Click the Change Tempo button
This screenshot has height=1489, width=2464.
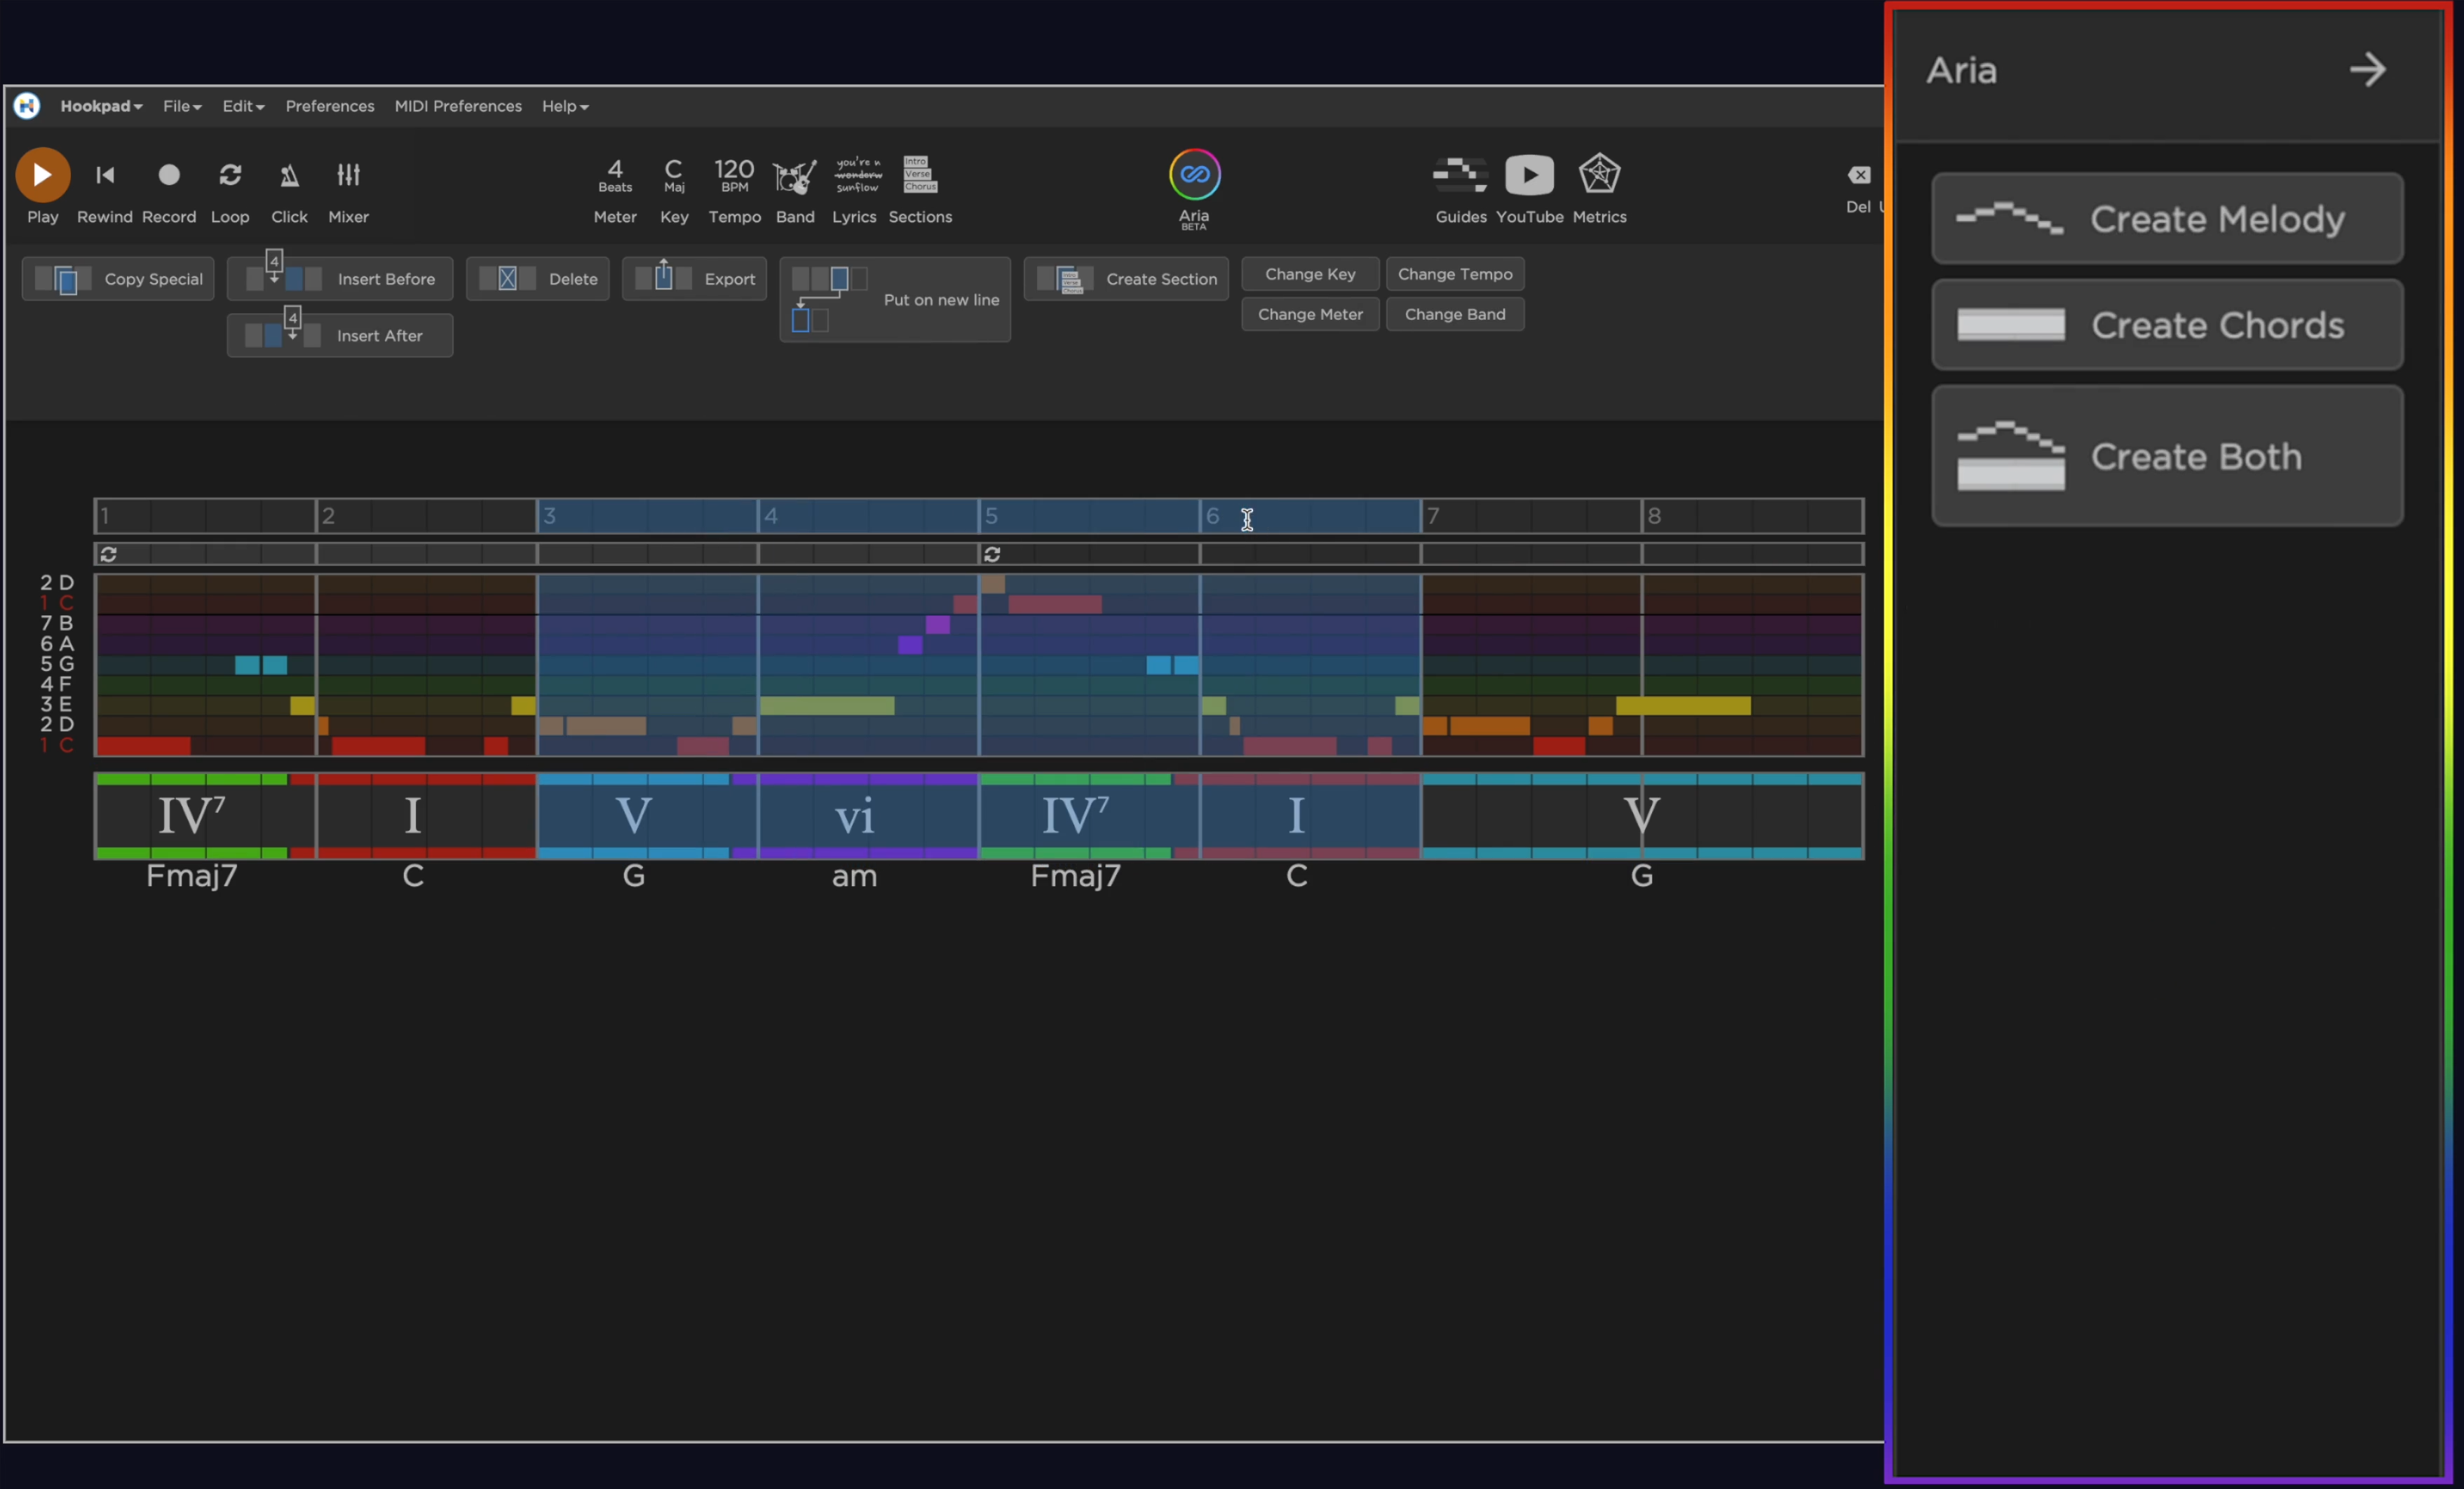1455,274
